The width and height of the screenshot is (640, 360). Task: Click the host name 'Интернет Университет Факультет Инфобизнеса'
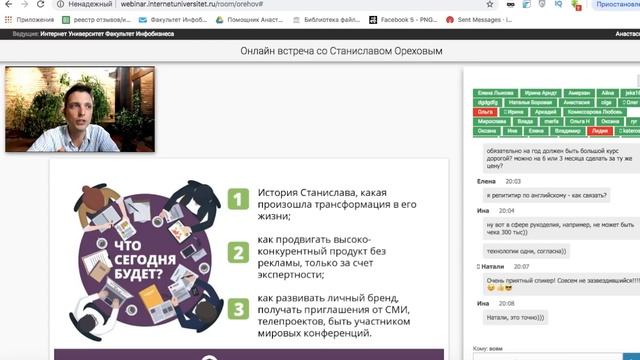[107, 34]
